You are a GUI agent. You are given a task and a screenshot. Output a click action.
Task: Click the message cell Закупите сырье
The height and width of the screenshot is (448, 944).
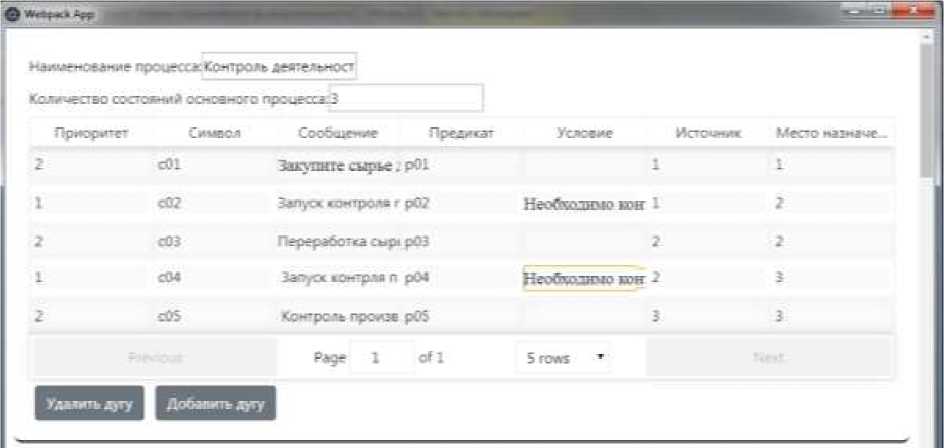coord(338,165)
